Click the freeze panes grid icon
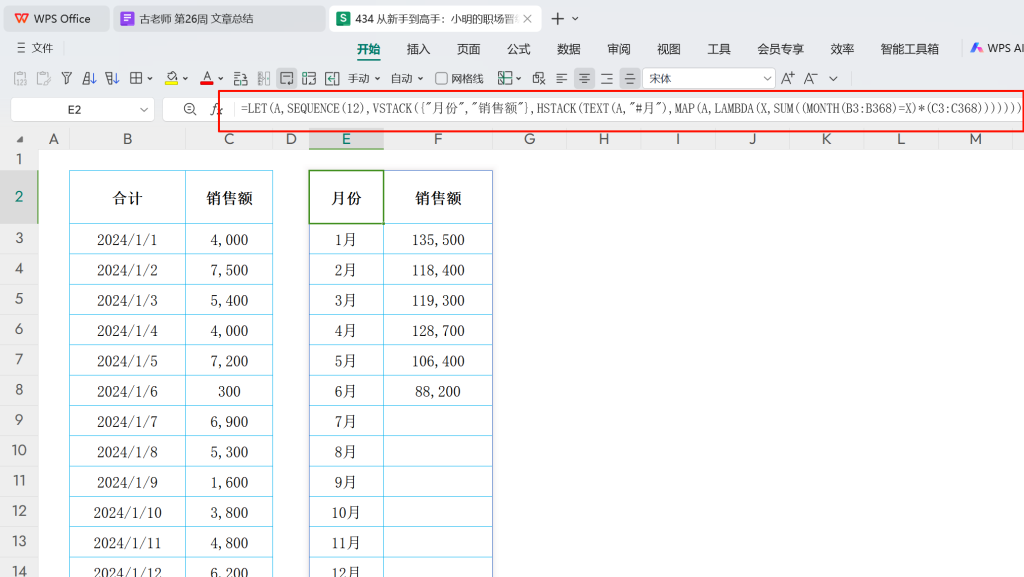This screenshot has width=1024, height=577. (x=505, y=78)
